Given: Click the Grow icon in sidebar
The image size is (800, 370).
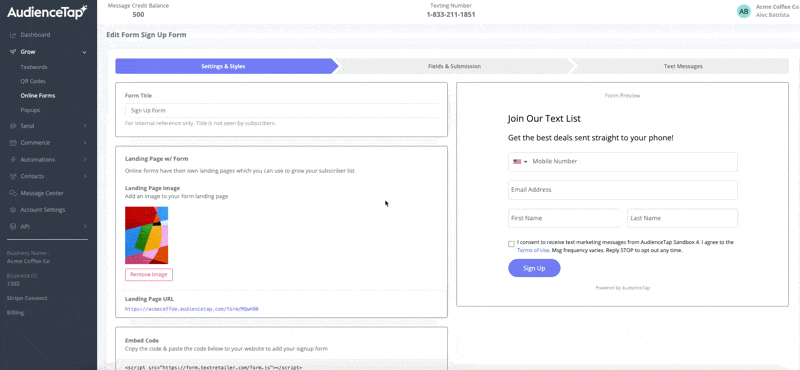Looking at the screenshot, I should click(13, 52).
